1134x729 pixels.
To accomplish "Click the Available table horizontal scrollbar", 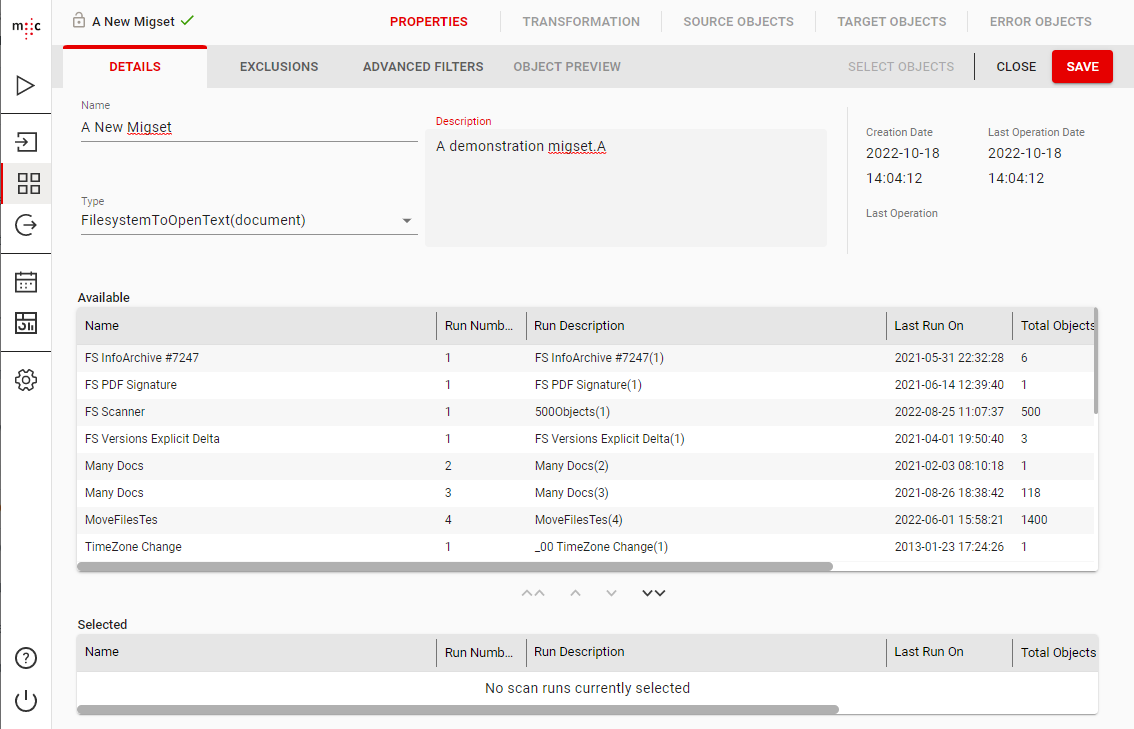I will [455, 566].
